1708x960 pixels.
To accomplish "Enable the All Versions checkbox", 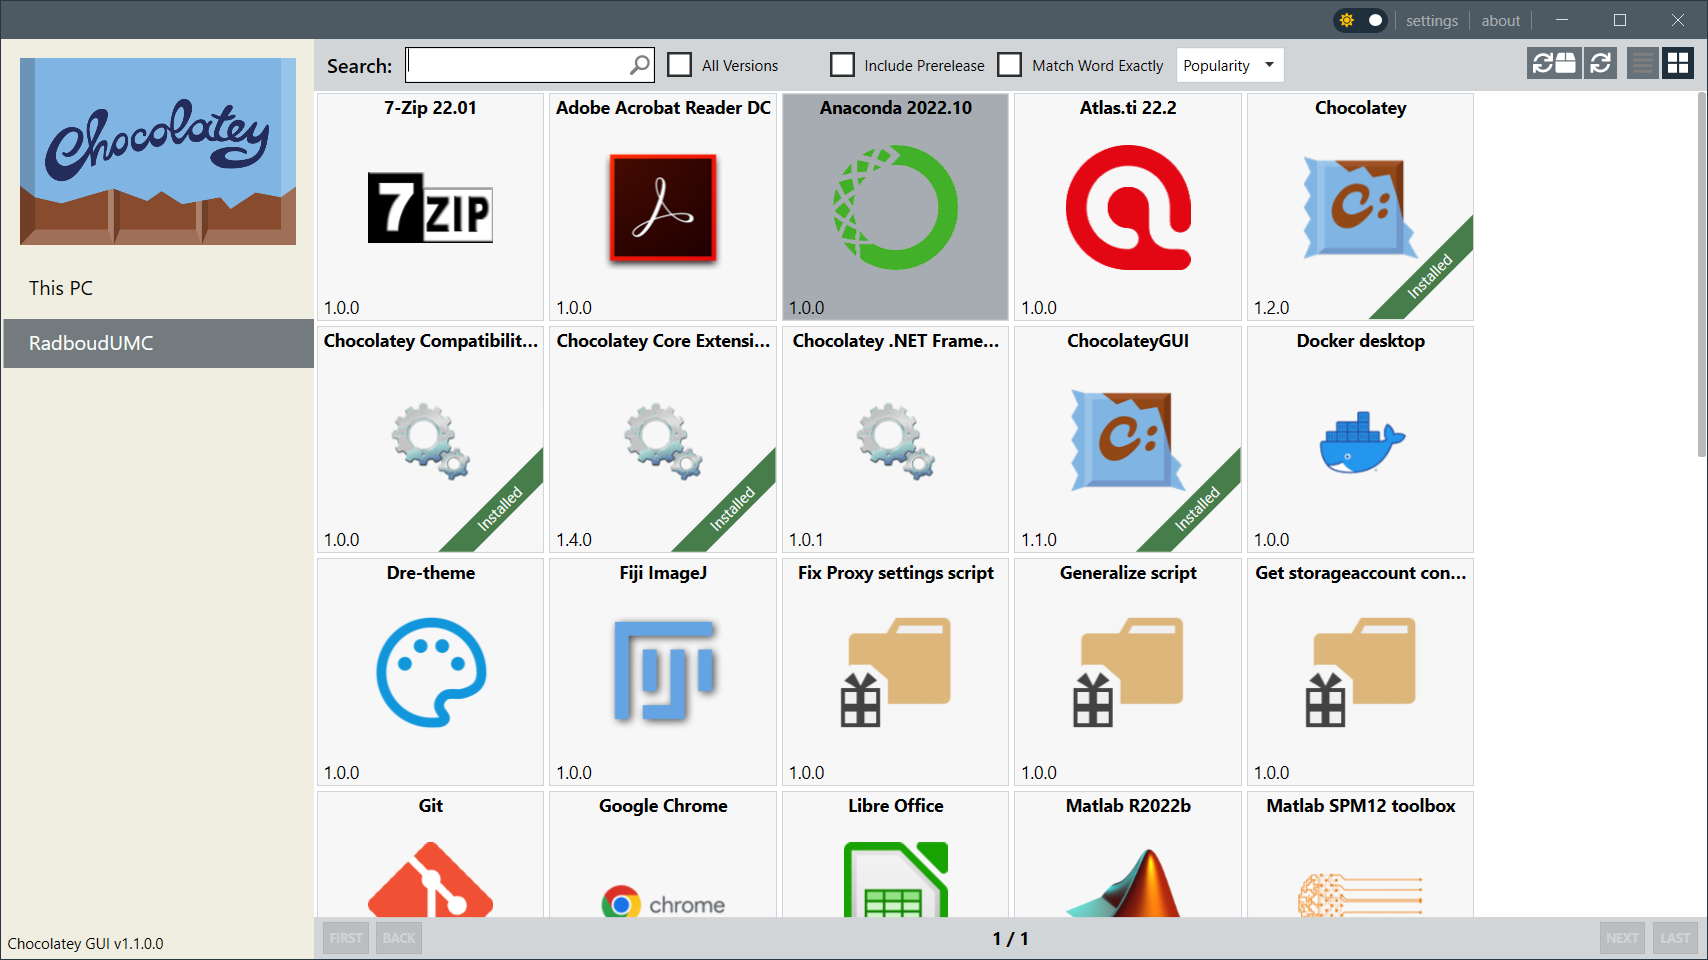I will pyautogui.click(x=680, y=65).
